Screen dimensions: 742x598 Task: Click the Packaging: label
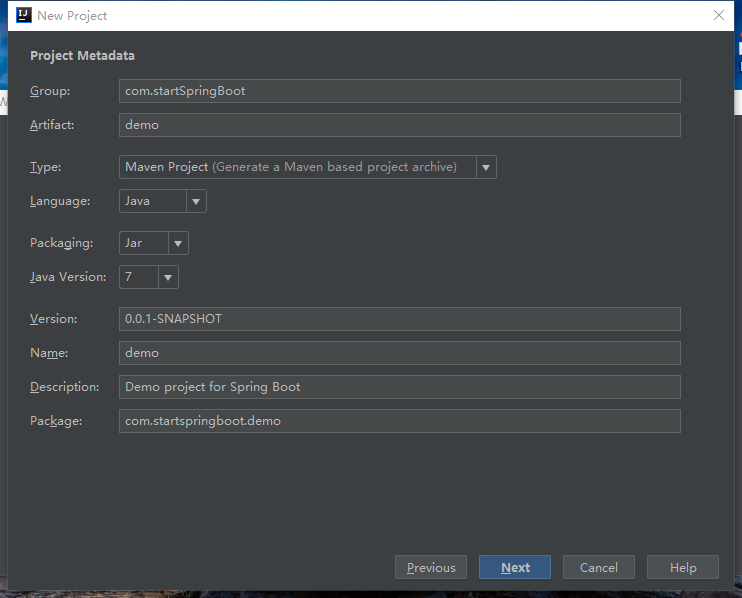pyautogui.click(x=62, y=243)
